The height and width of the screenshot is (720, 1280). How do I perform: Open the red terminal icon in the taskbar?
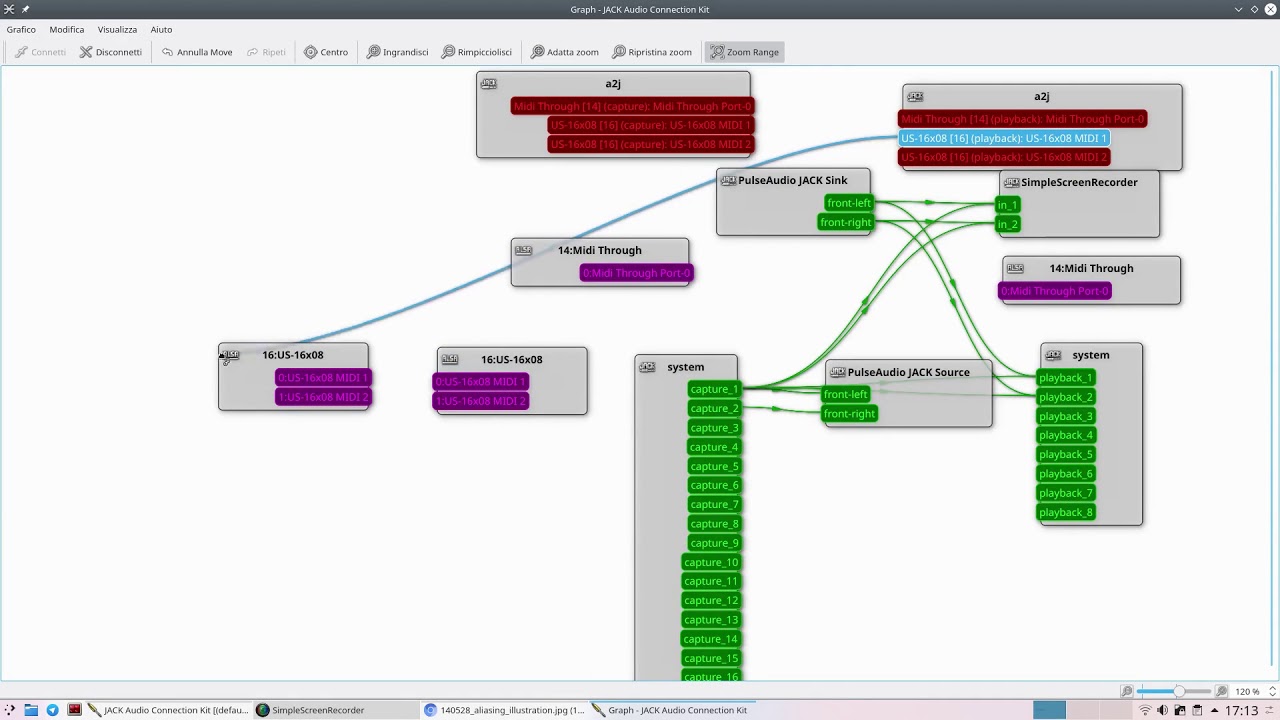tap(75, 710)
